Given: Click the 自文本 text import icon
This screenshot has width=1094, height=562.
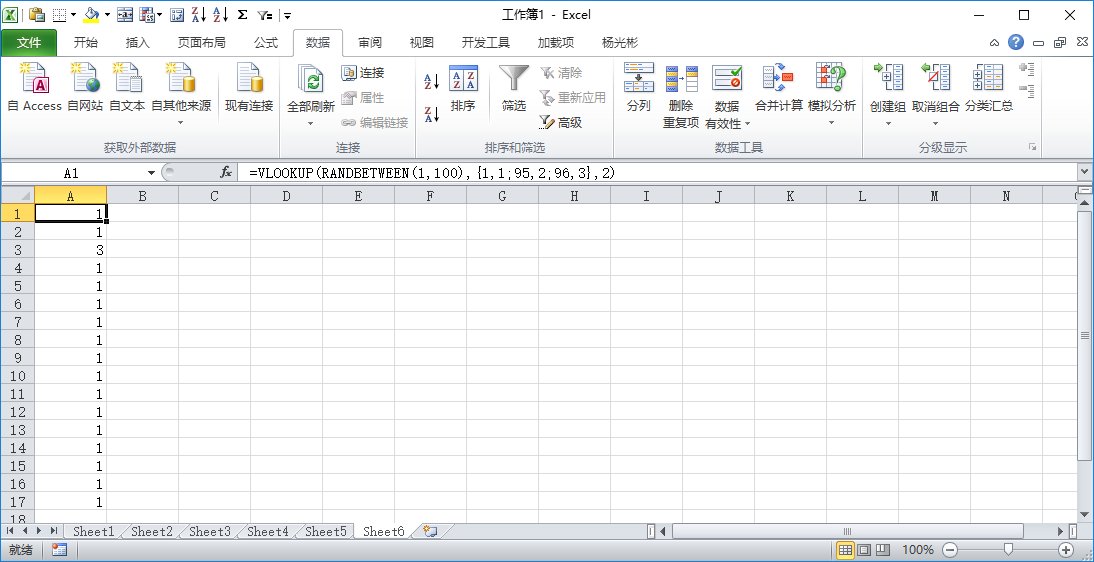Looking at the screenshot, I should [127, 80].
